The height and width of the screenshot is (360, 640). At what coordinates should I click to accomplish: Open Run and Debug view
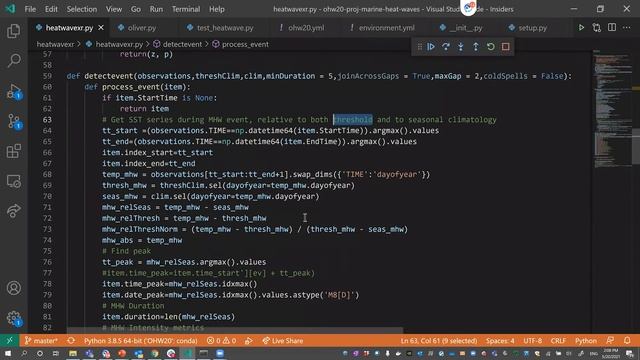point(13,91)
